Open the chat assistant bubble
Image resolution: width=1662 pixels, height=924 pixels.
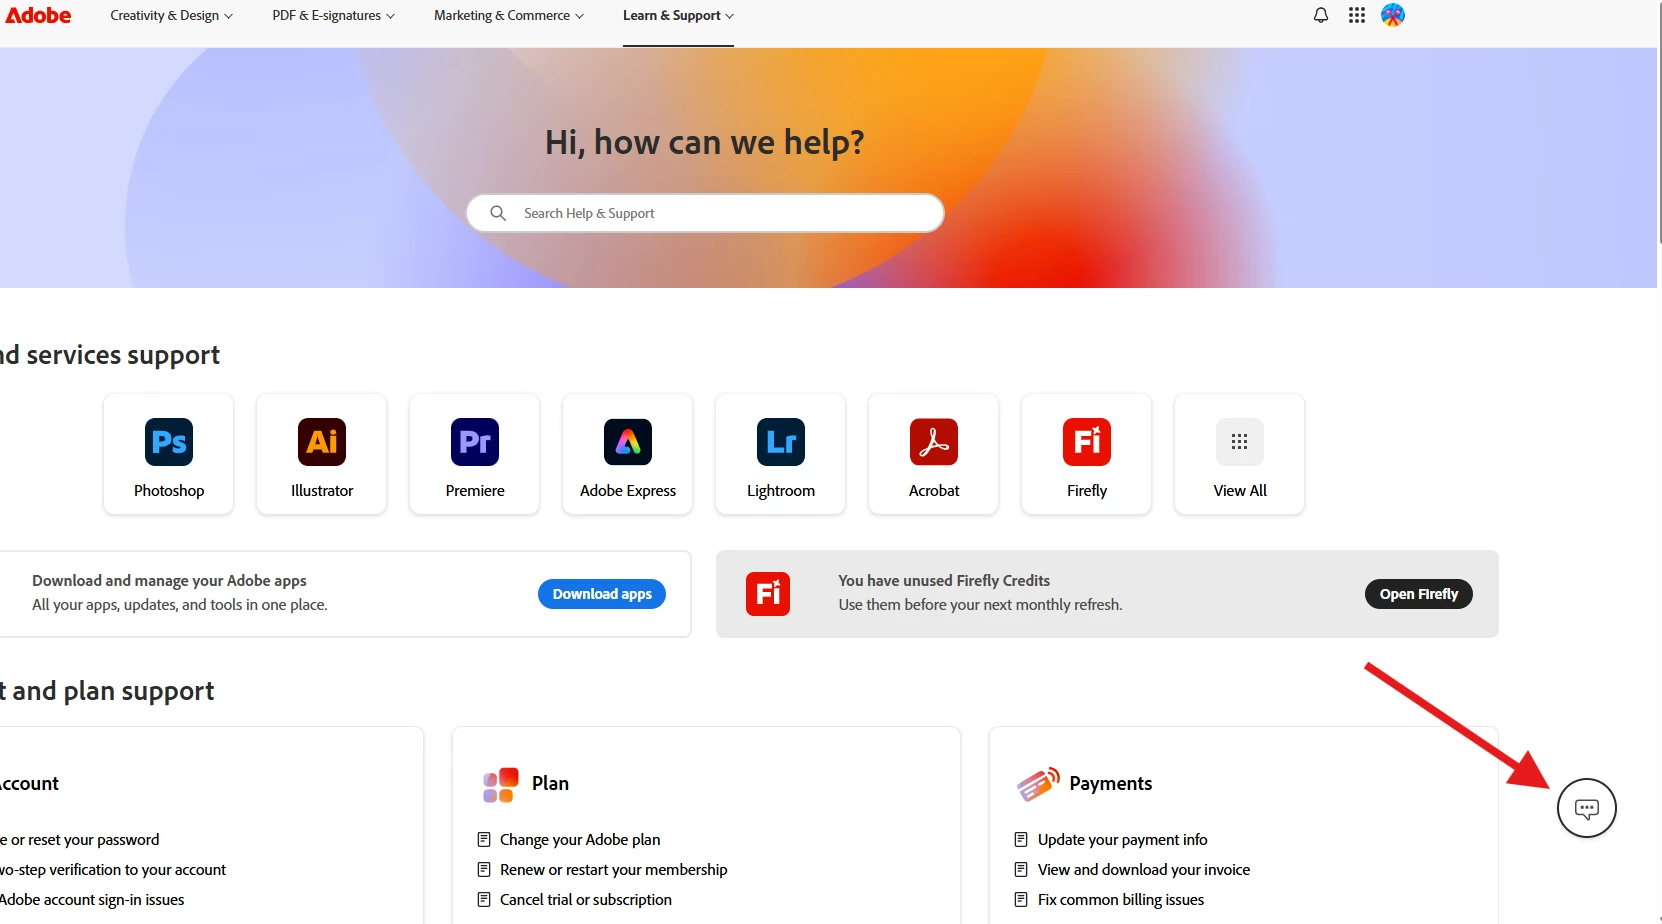pos(1587,808)
